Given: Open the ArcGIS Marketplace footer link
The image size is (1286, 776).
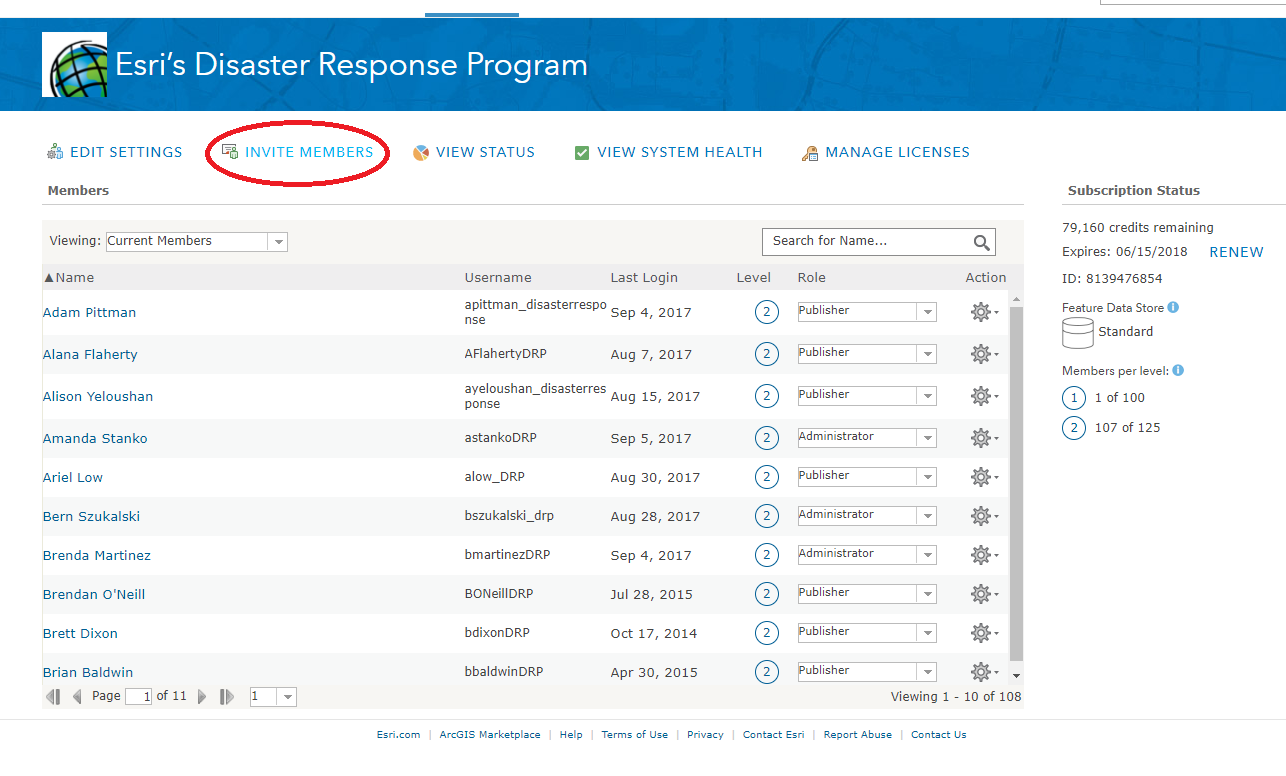Looking at the screenshot, I should [490, 734].
